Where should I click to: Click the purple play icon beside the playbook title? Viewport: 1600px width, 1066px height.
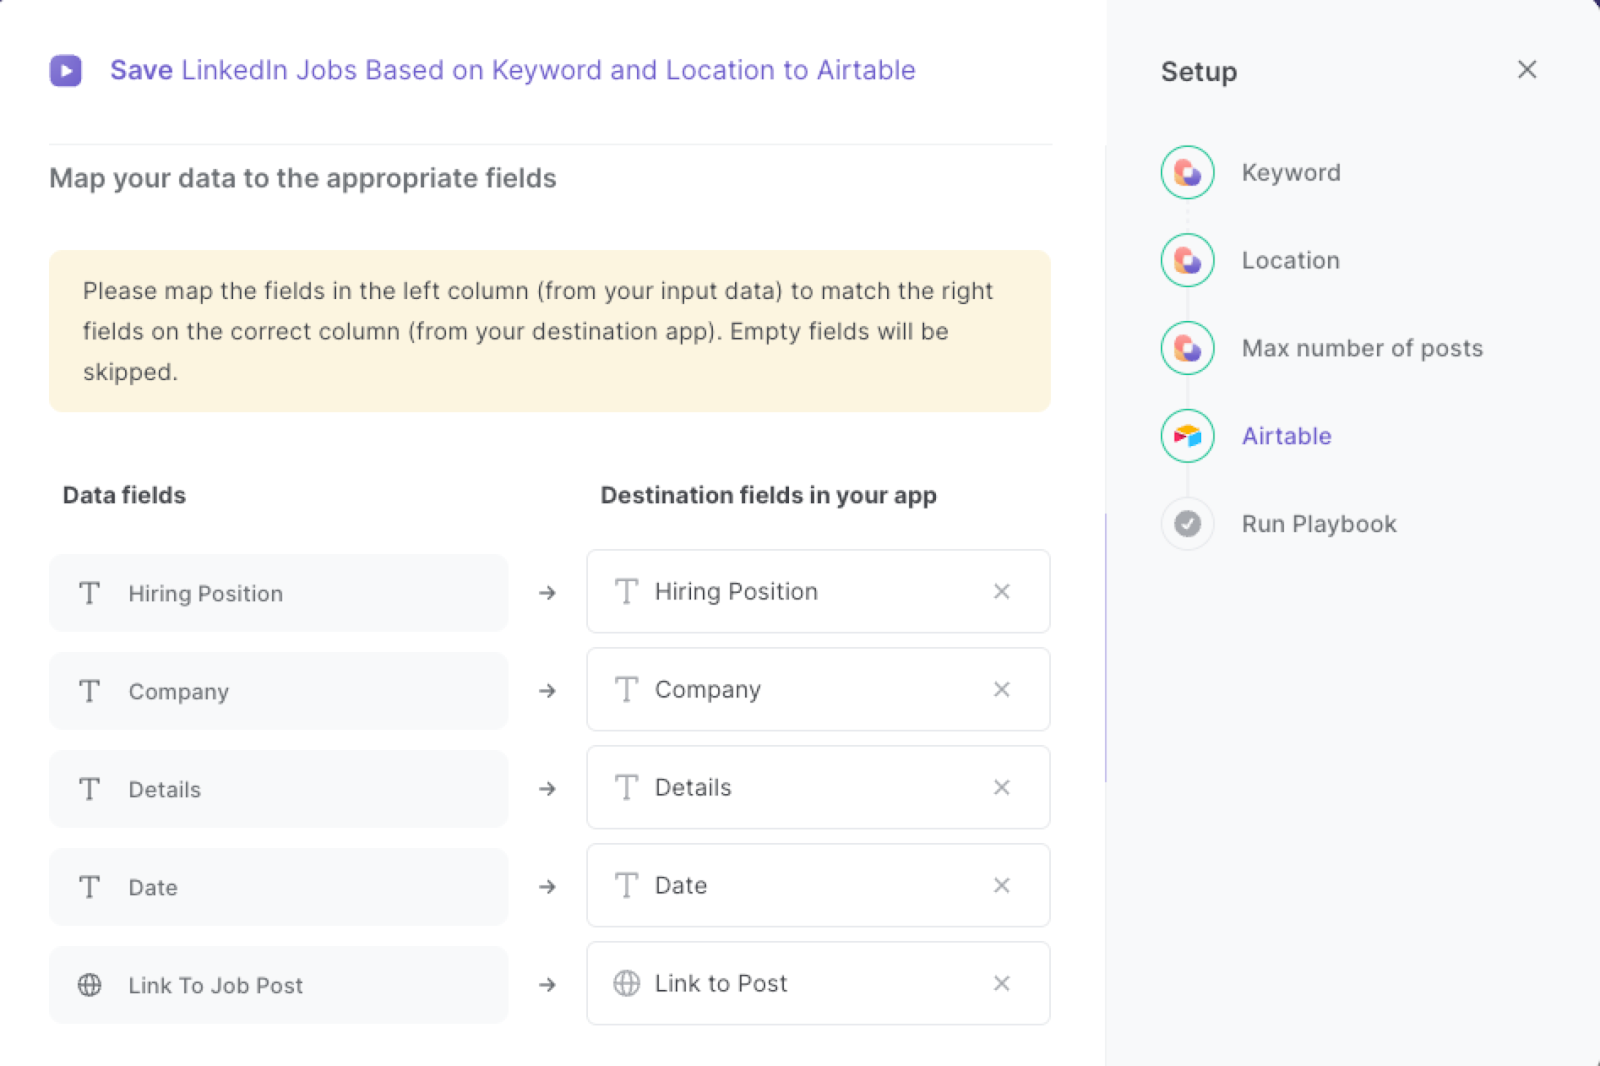(x=66, y=70)
